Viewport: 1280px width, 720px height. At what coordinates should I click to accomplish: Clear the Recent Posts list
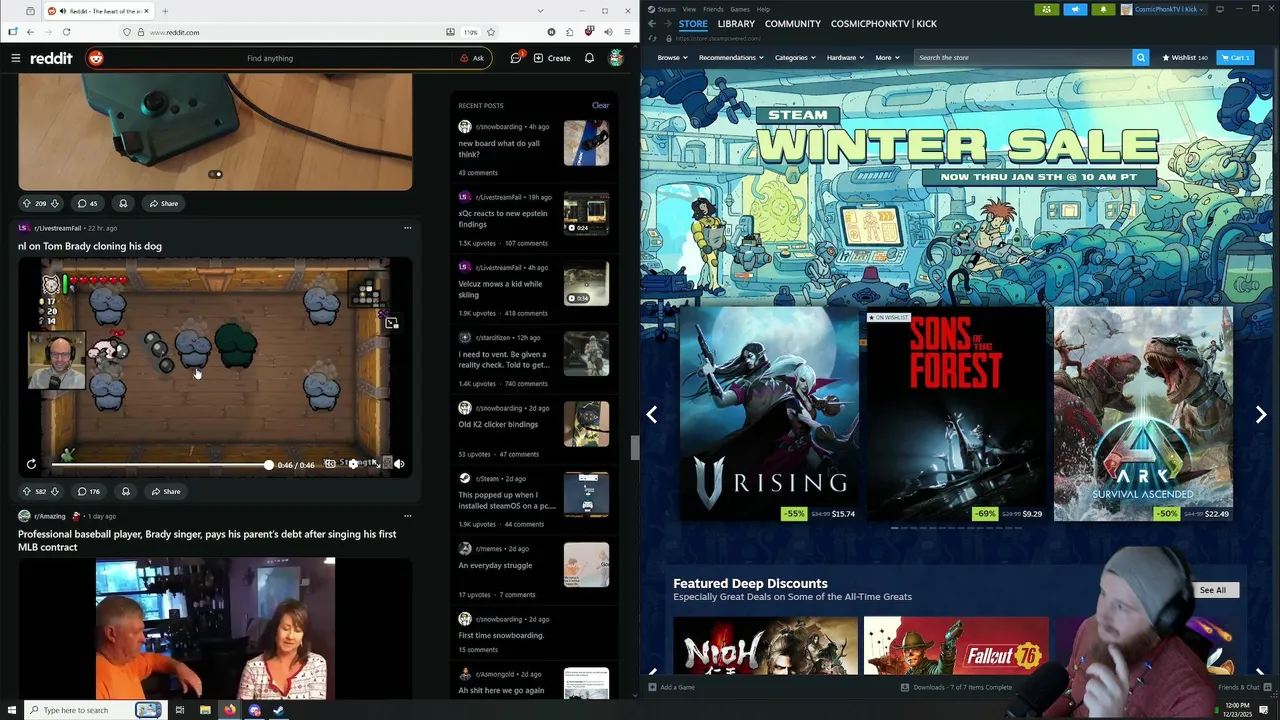pos(600,105)
